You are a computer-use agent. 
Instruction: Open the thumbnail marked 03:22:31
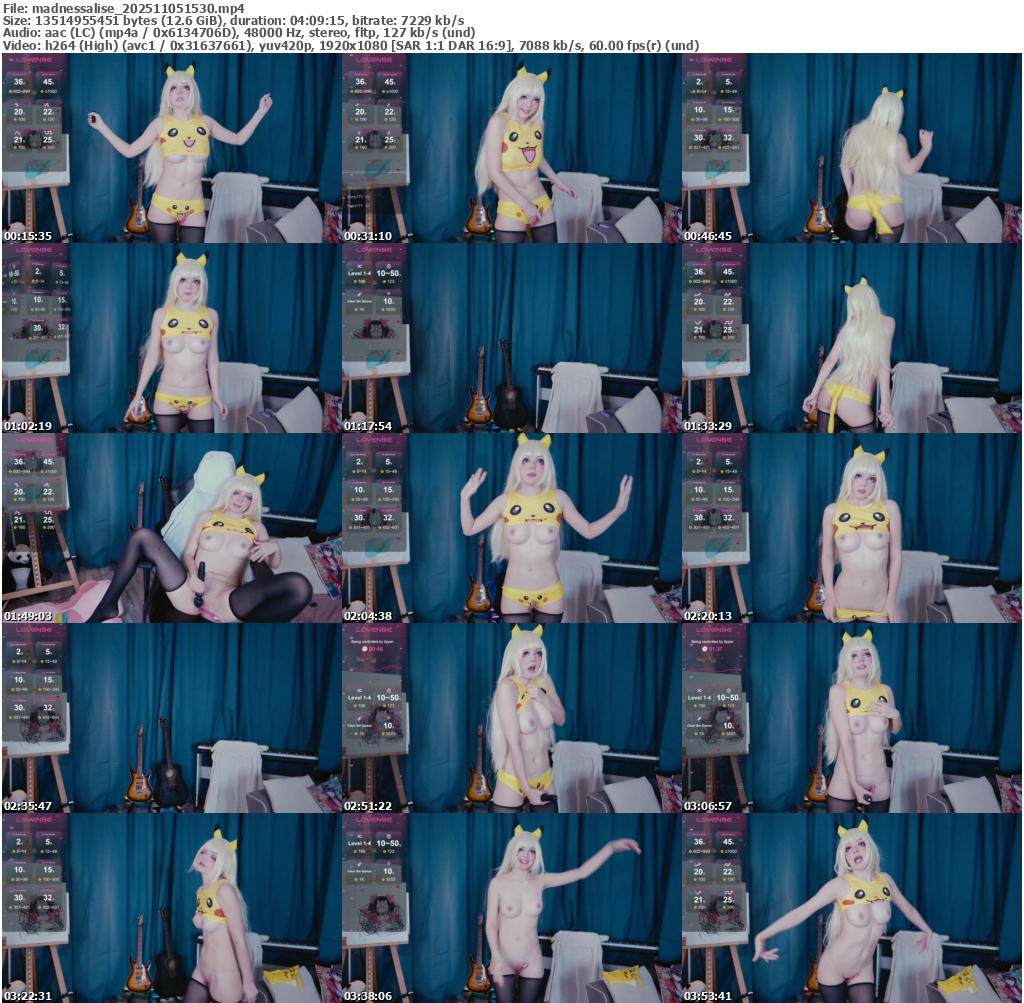point(171,908)
